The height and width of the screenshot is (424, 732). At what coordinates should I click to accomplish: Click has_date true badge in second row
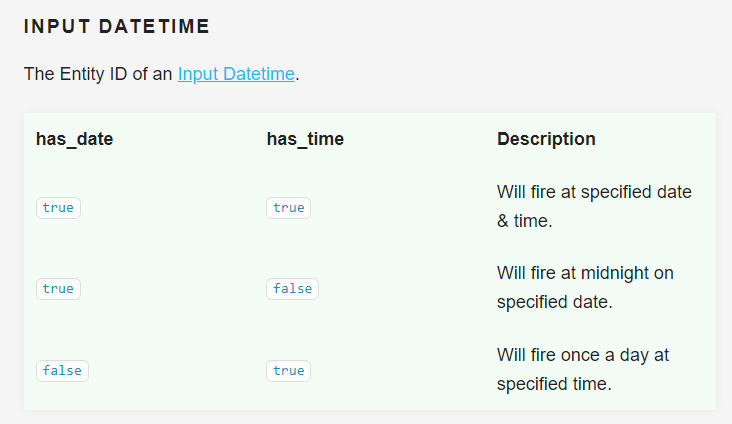click(58, 289)
